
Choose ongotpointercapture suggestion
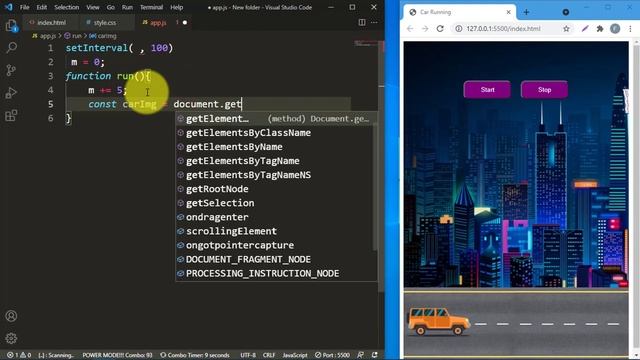point(276,245)
